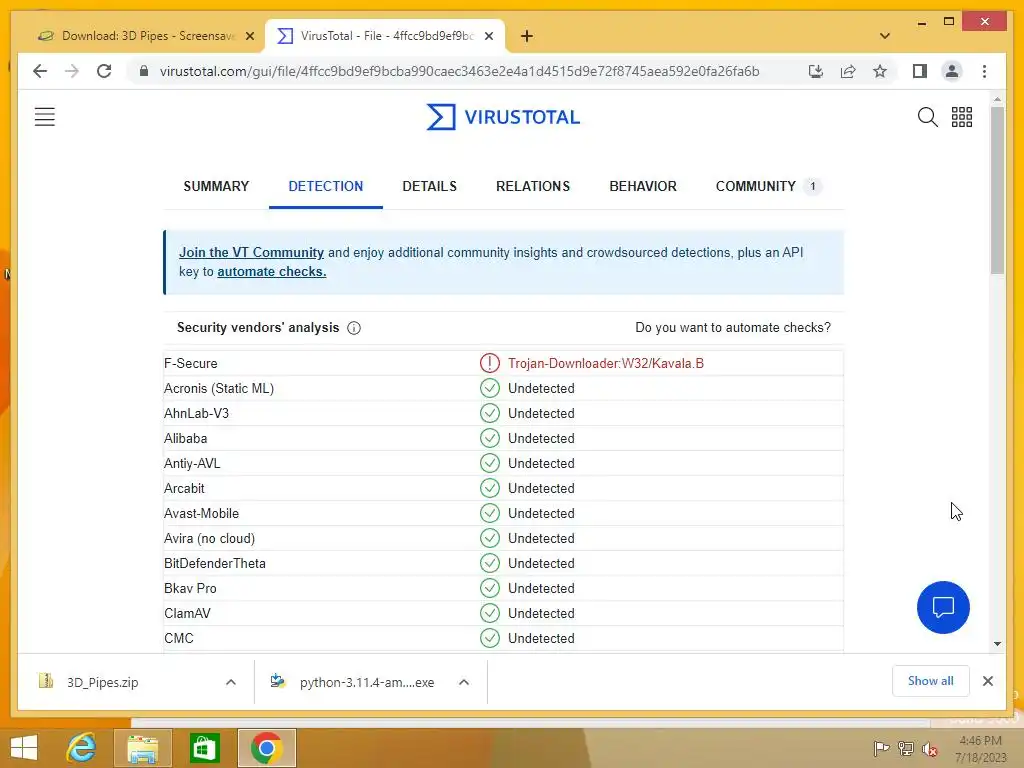Click the F-Secure red warning icon
The image size is (1024, 768).
tap(489, 363)
